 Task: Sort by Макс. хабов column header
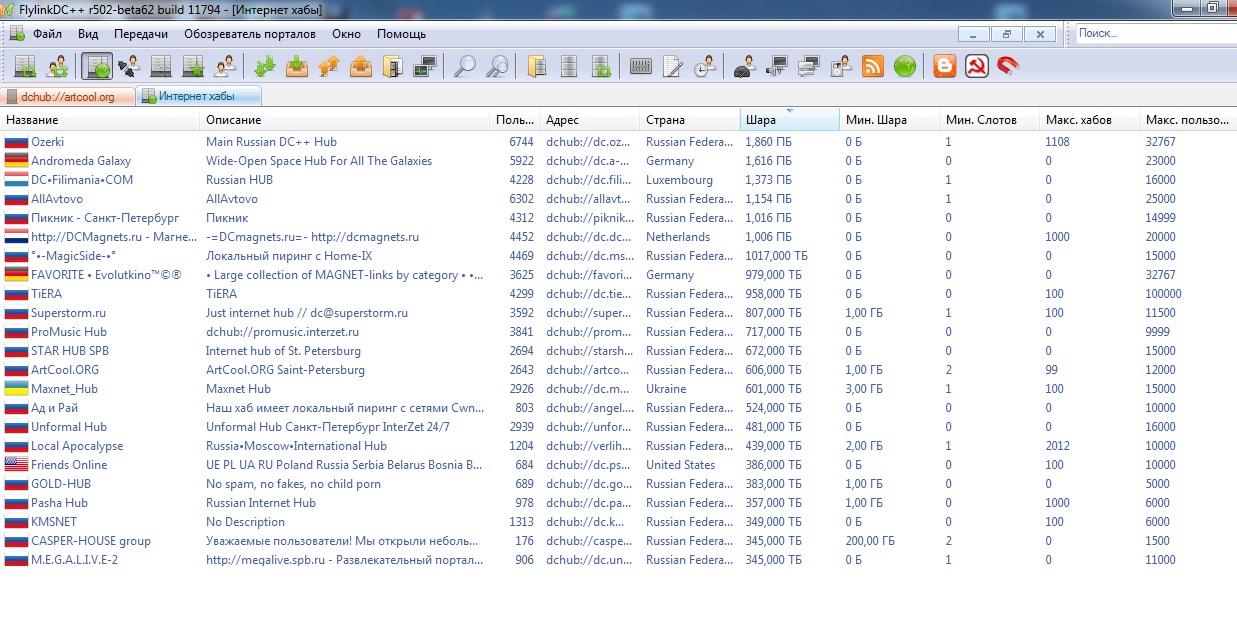pyautogui.click(x=1090, y=120)
